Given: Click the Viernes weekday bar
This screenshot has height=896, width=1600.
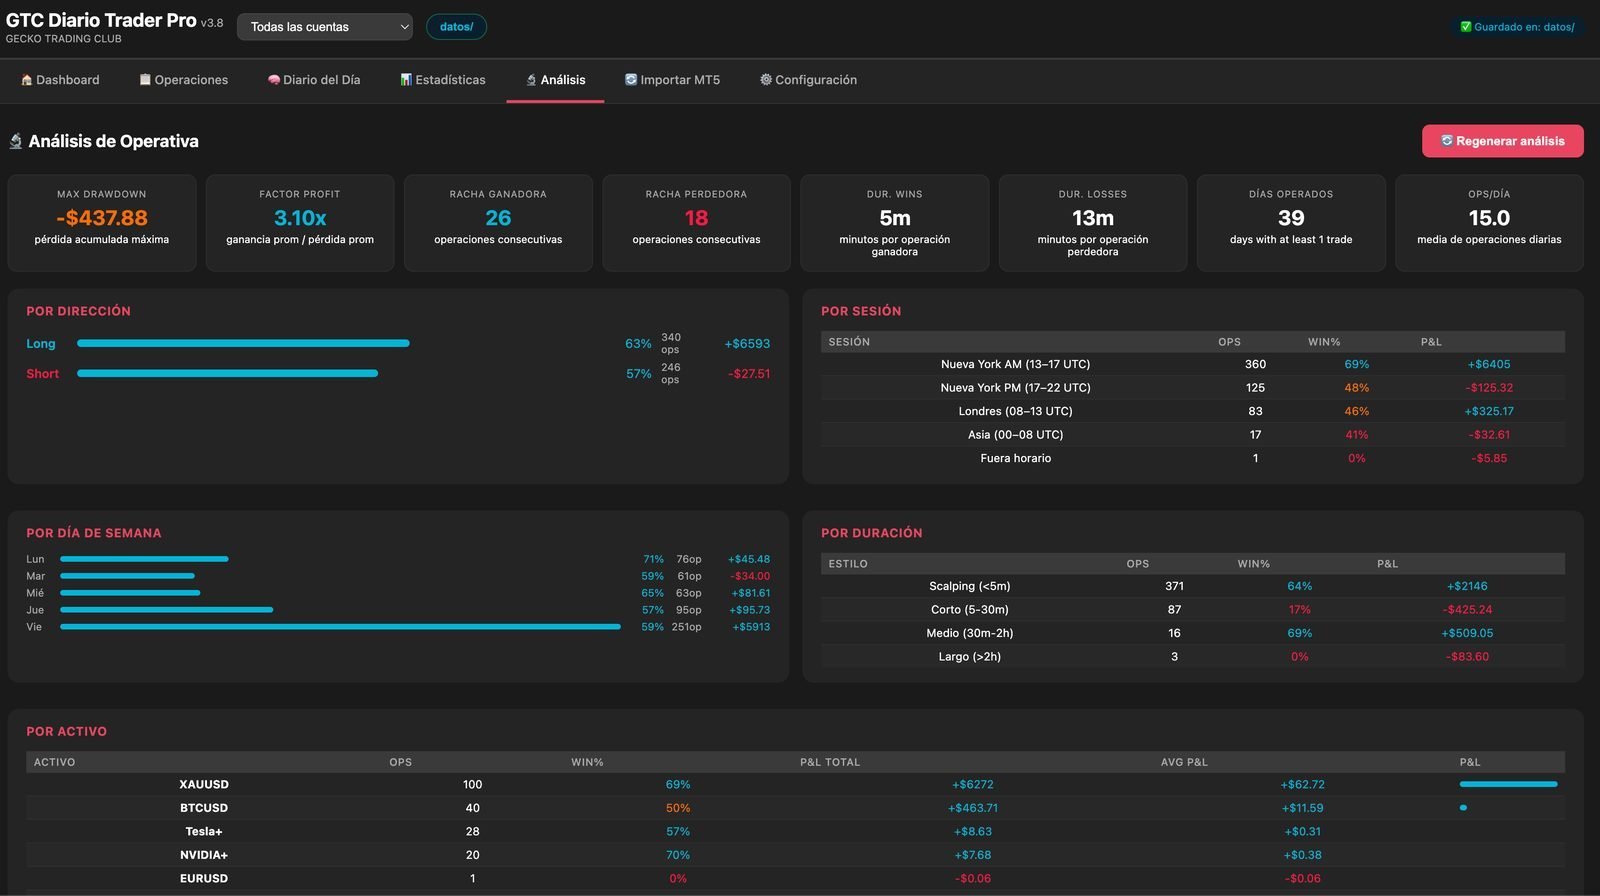Looking at the screenshot, I should tap(340, 627).
